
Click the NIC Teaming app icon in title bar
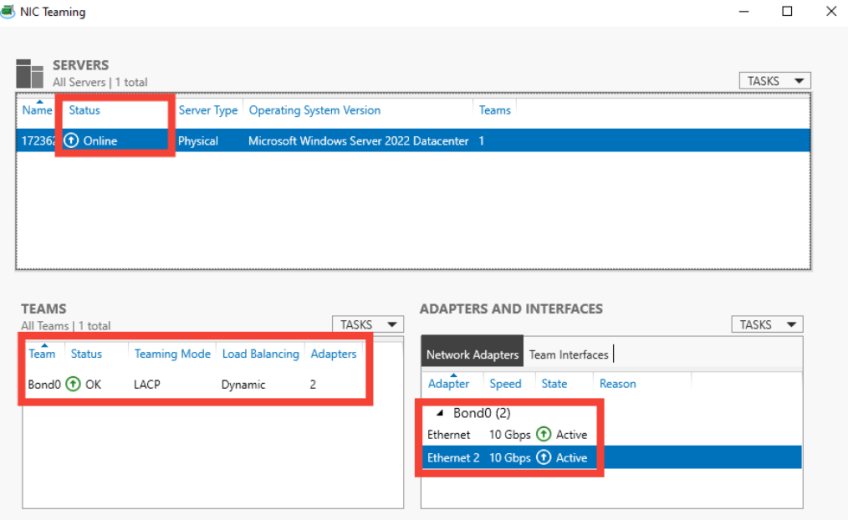coord(9,12)
